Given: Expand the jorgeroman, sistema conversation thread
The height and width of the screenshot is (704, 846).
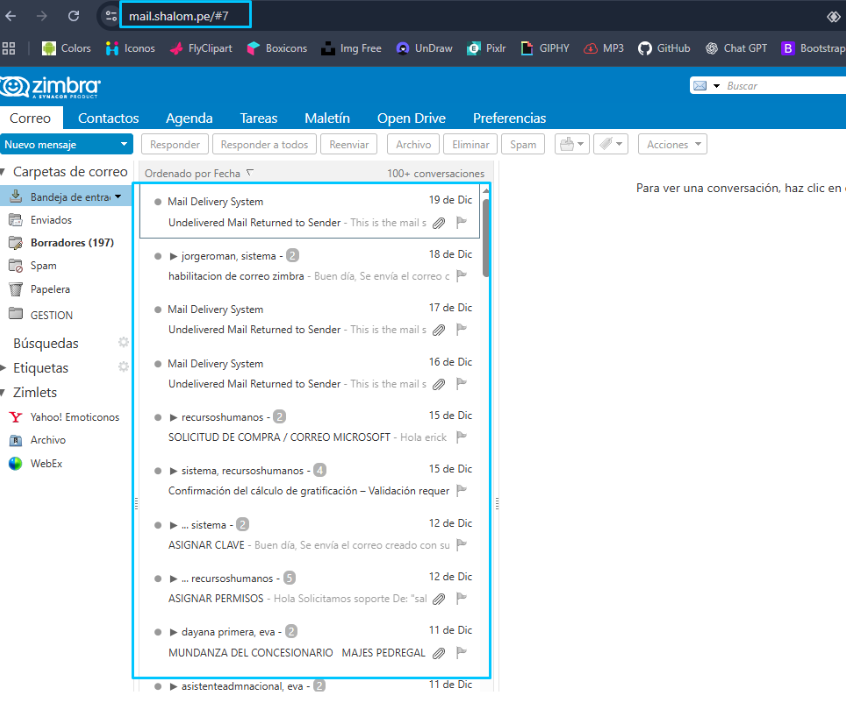Looking at the screenshot, I should pyautogui.click(x=173, y=256).
